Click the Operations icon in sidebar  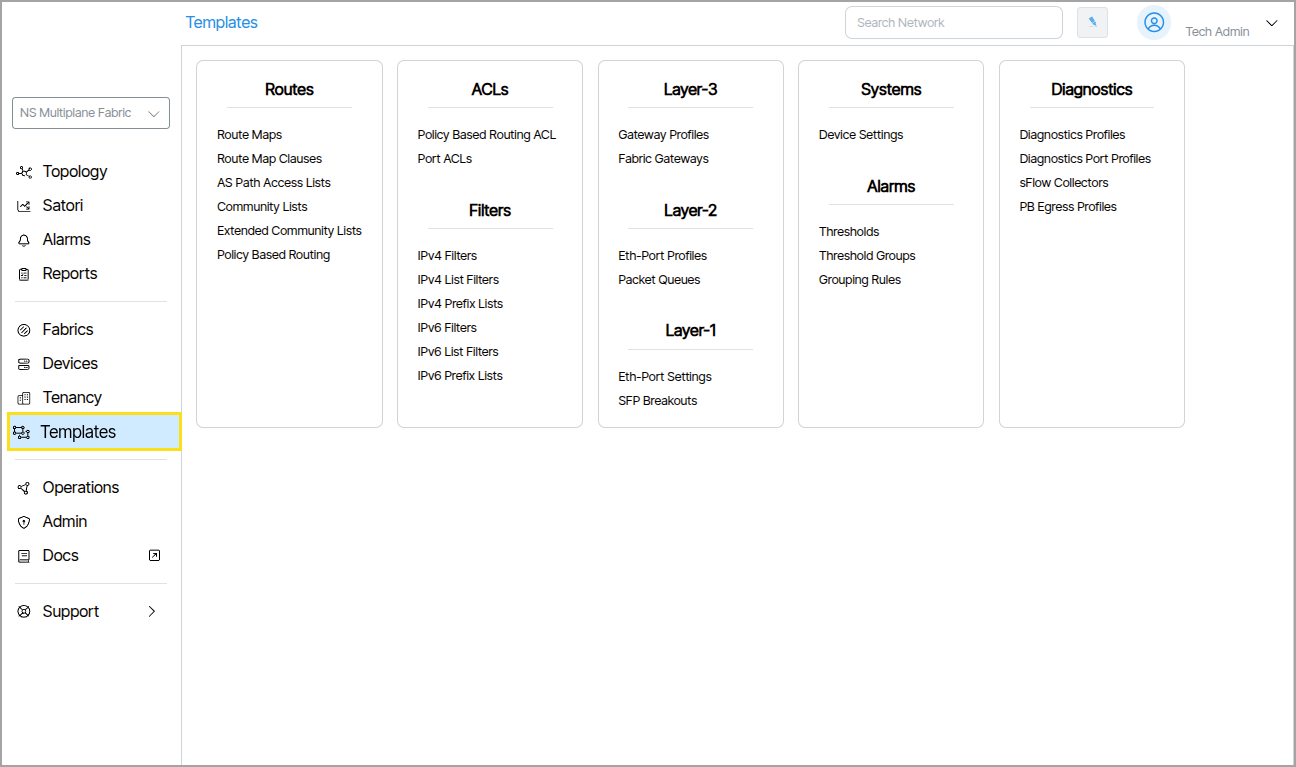tap(24, 488)
